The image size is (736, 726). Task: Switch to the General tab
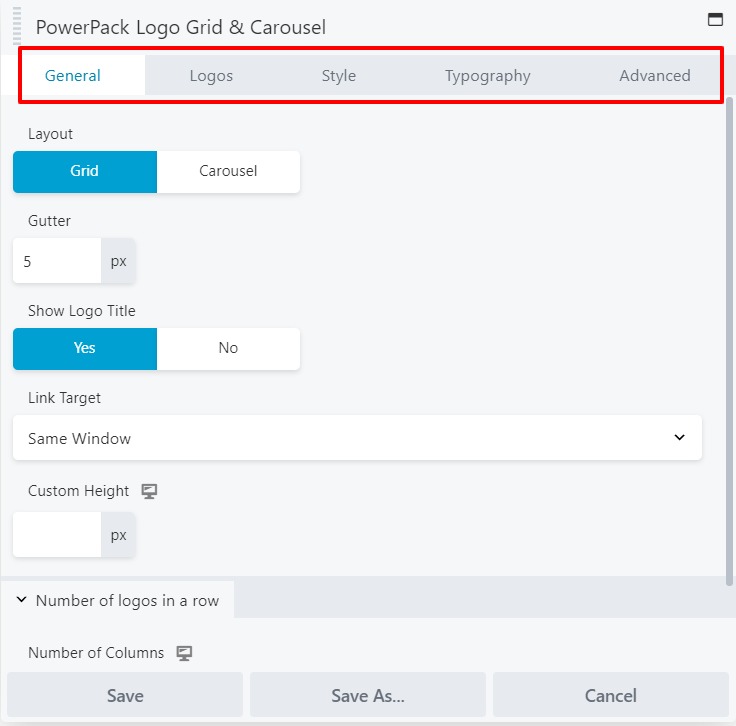[x=73, y=76]
